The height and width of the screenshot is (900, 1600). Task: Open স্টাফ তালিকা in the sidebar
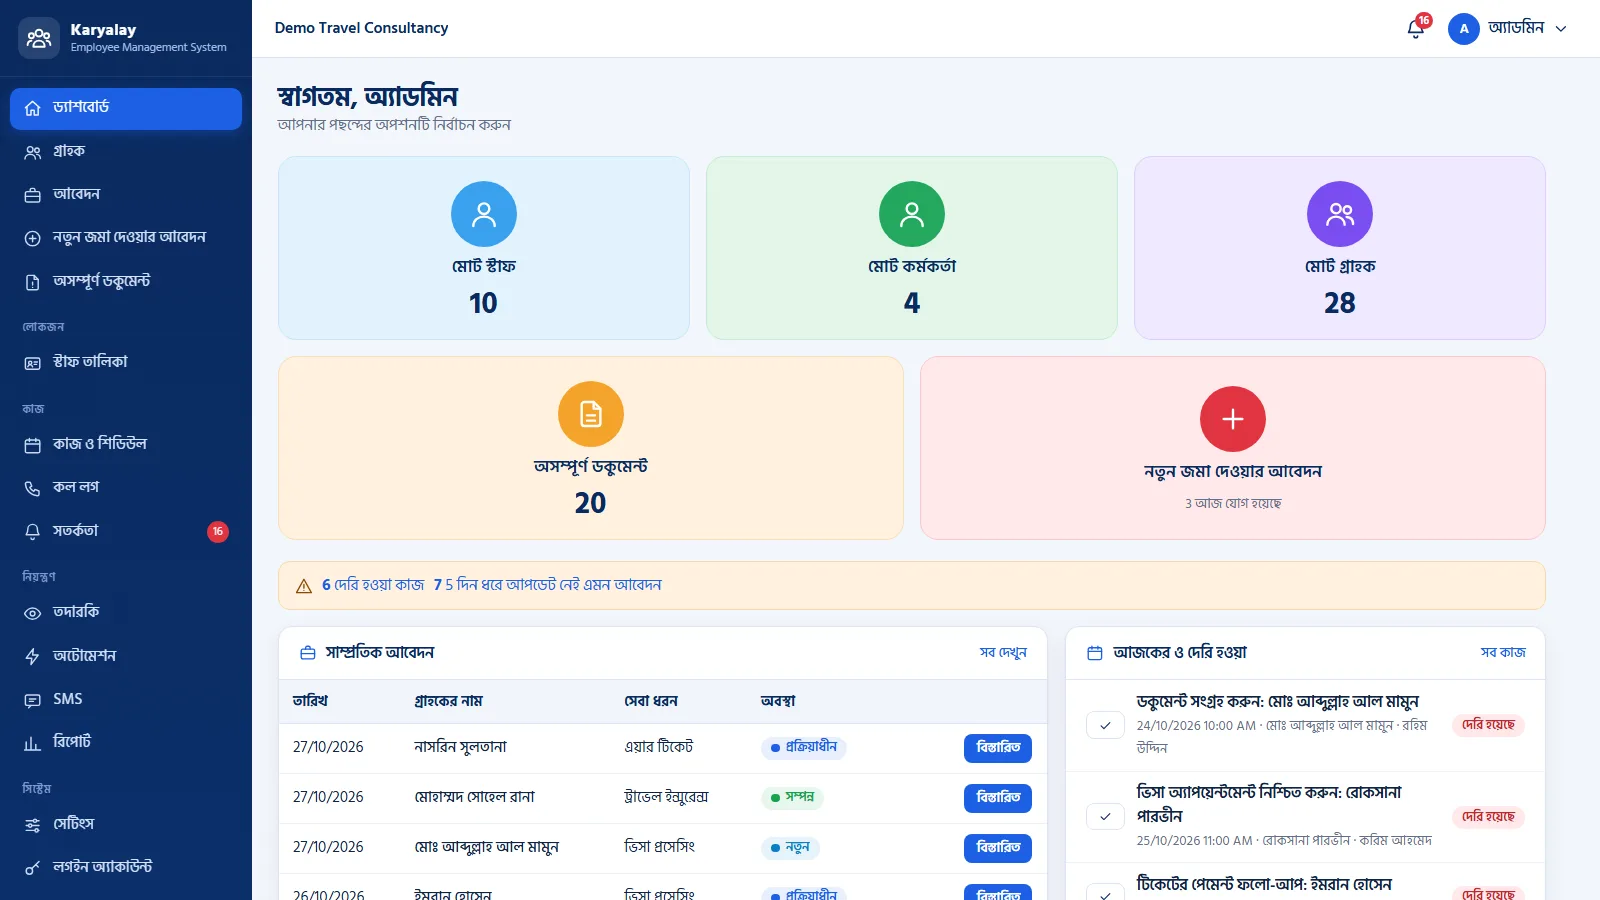point(126,362)
